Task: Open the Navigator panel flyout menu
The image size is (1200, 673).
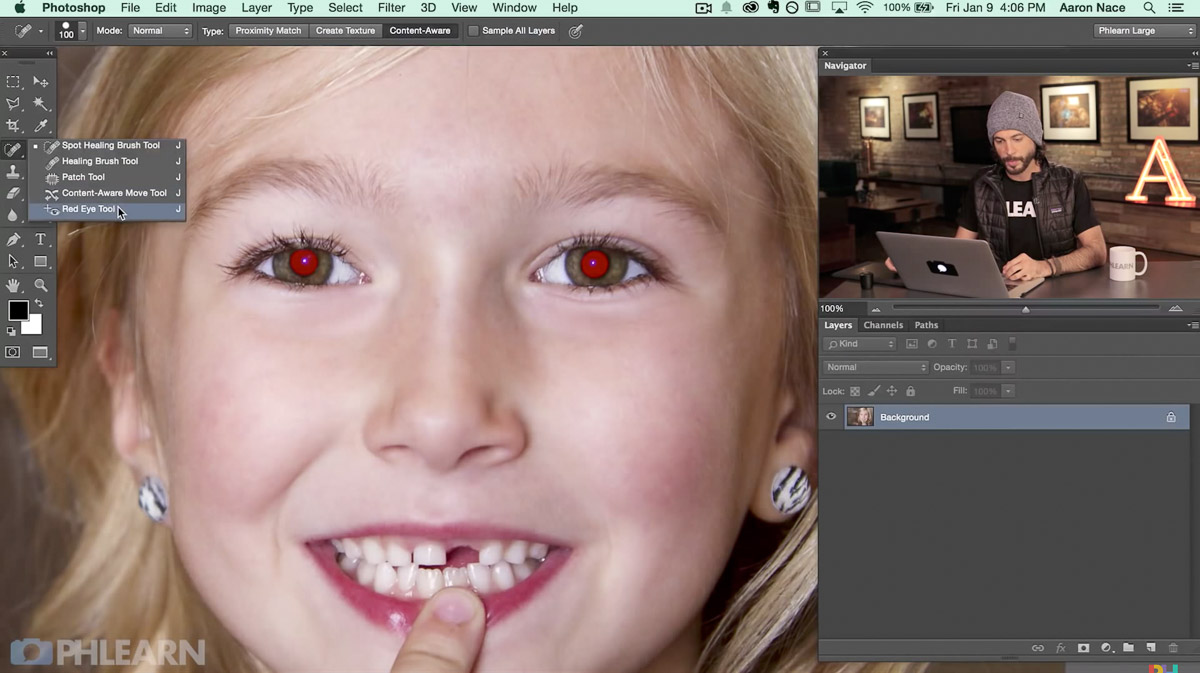Action: [x=1192, y=65]
